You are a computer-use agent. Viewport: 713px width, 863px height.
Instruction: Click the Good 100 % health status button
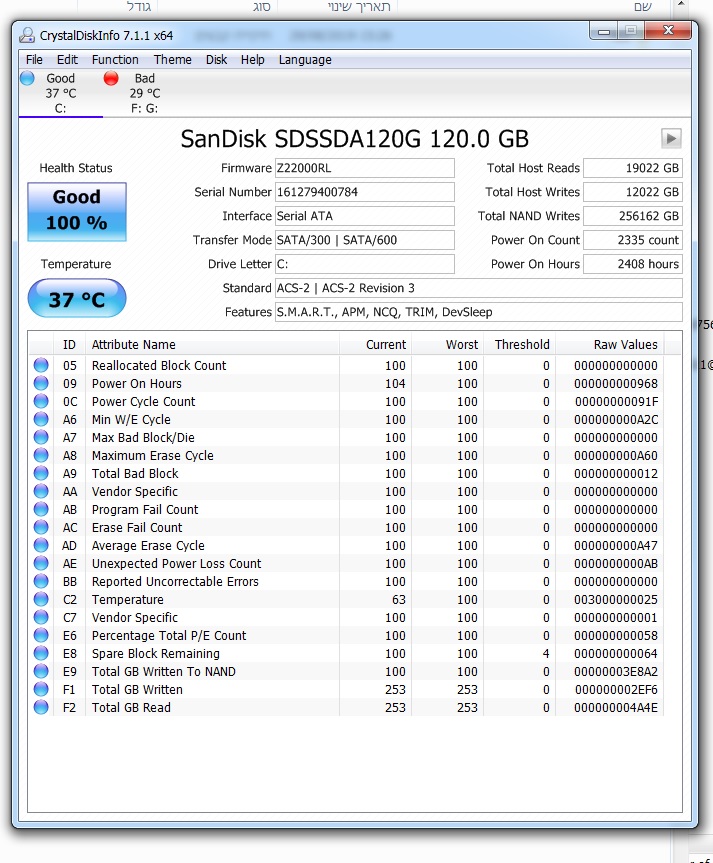[x=77, y=211]
